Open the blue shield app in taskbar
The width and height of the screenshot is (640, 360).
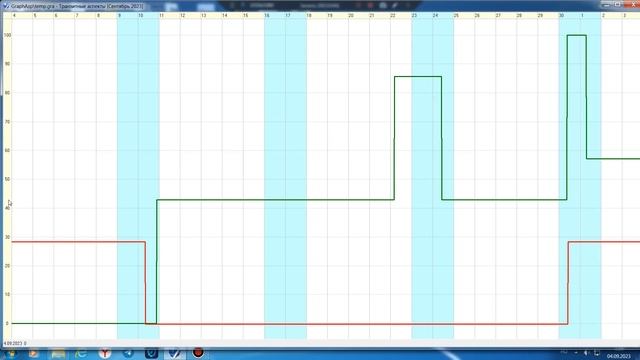coord(151,353)
